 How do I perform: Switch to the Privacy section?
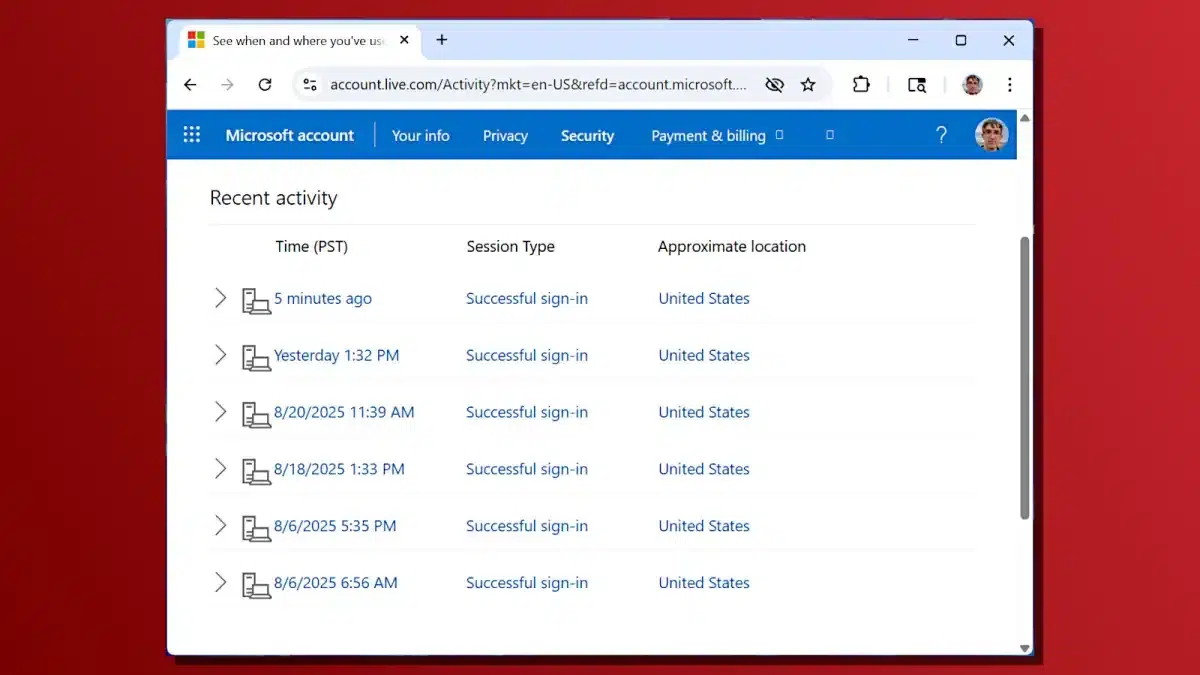click(505, 135)
